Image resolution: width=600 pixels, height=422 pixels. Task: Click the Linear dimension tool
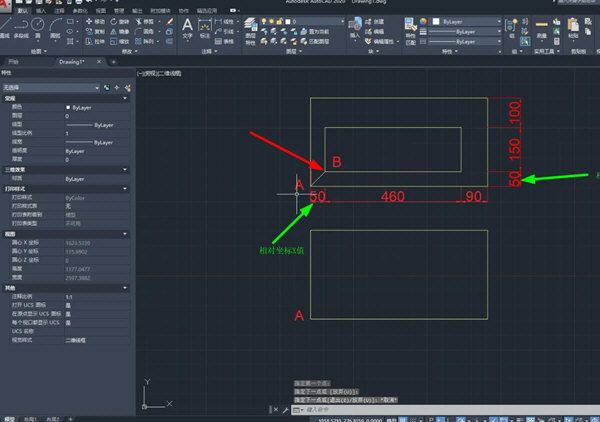tap(224, 21)
